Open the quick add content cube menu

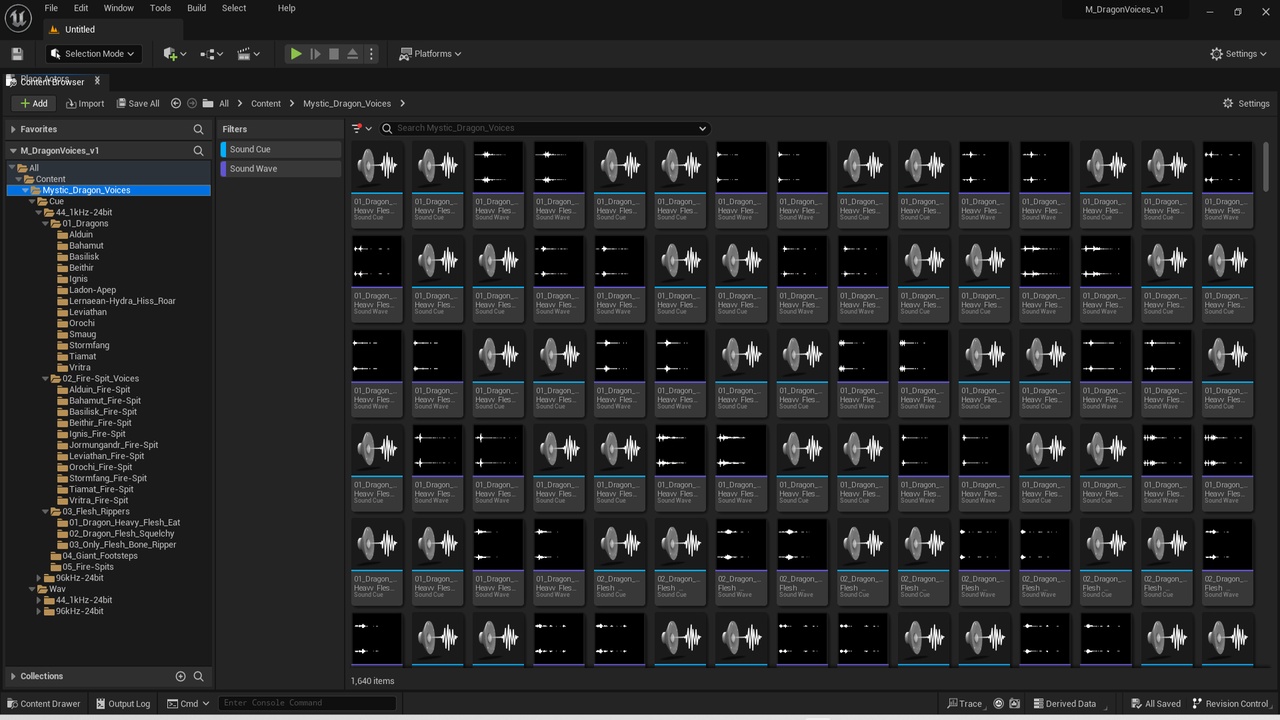[x=174, y=54]
